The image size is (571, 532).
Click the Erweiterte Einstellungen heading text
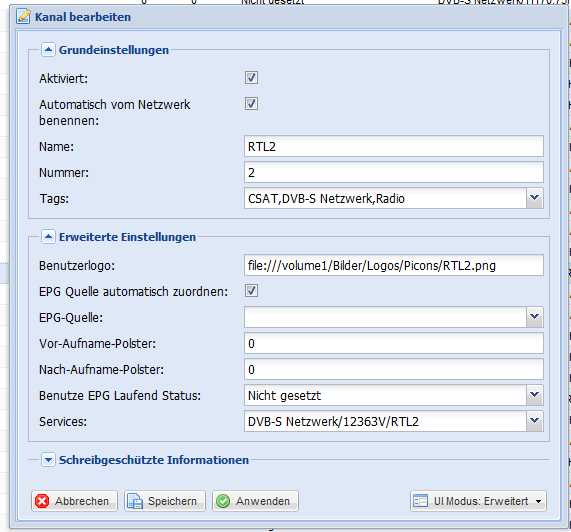point(127,237)
